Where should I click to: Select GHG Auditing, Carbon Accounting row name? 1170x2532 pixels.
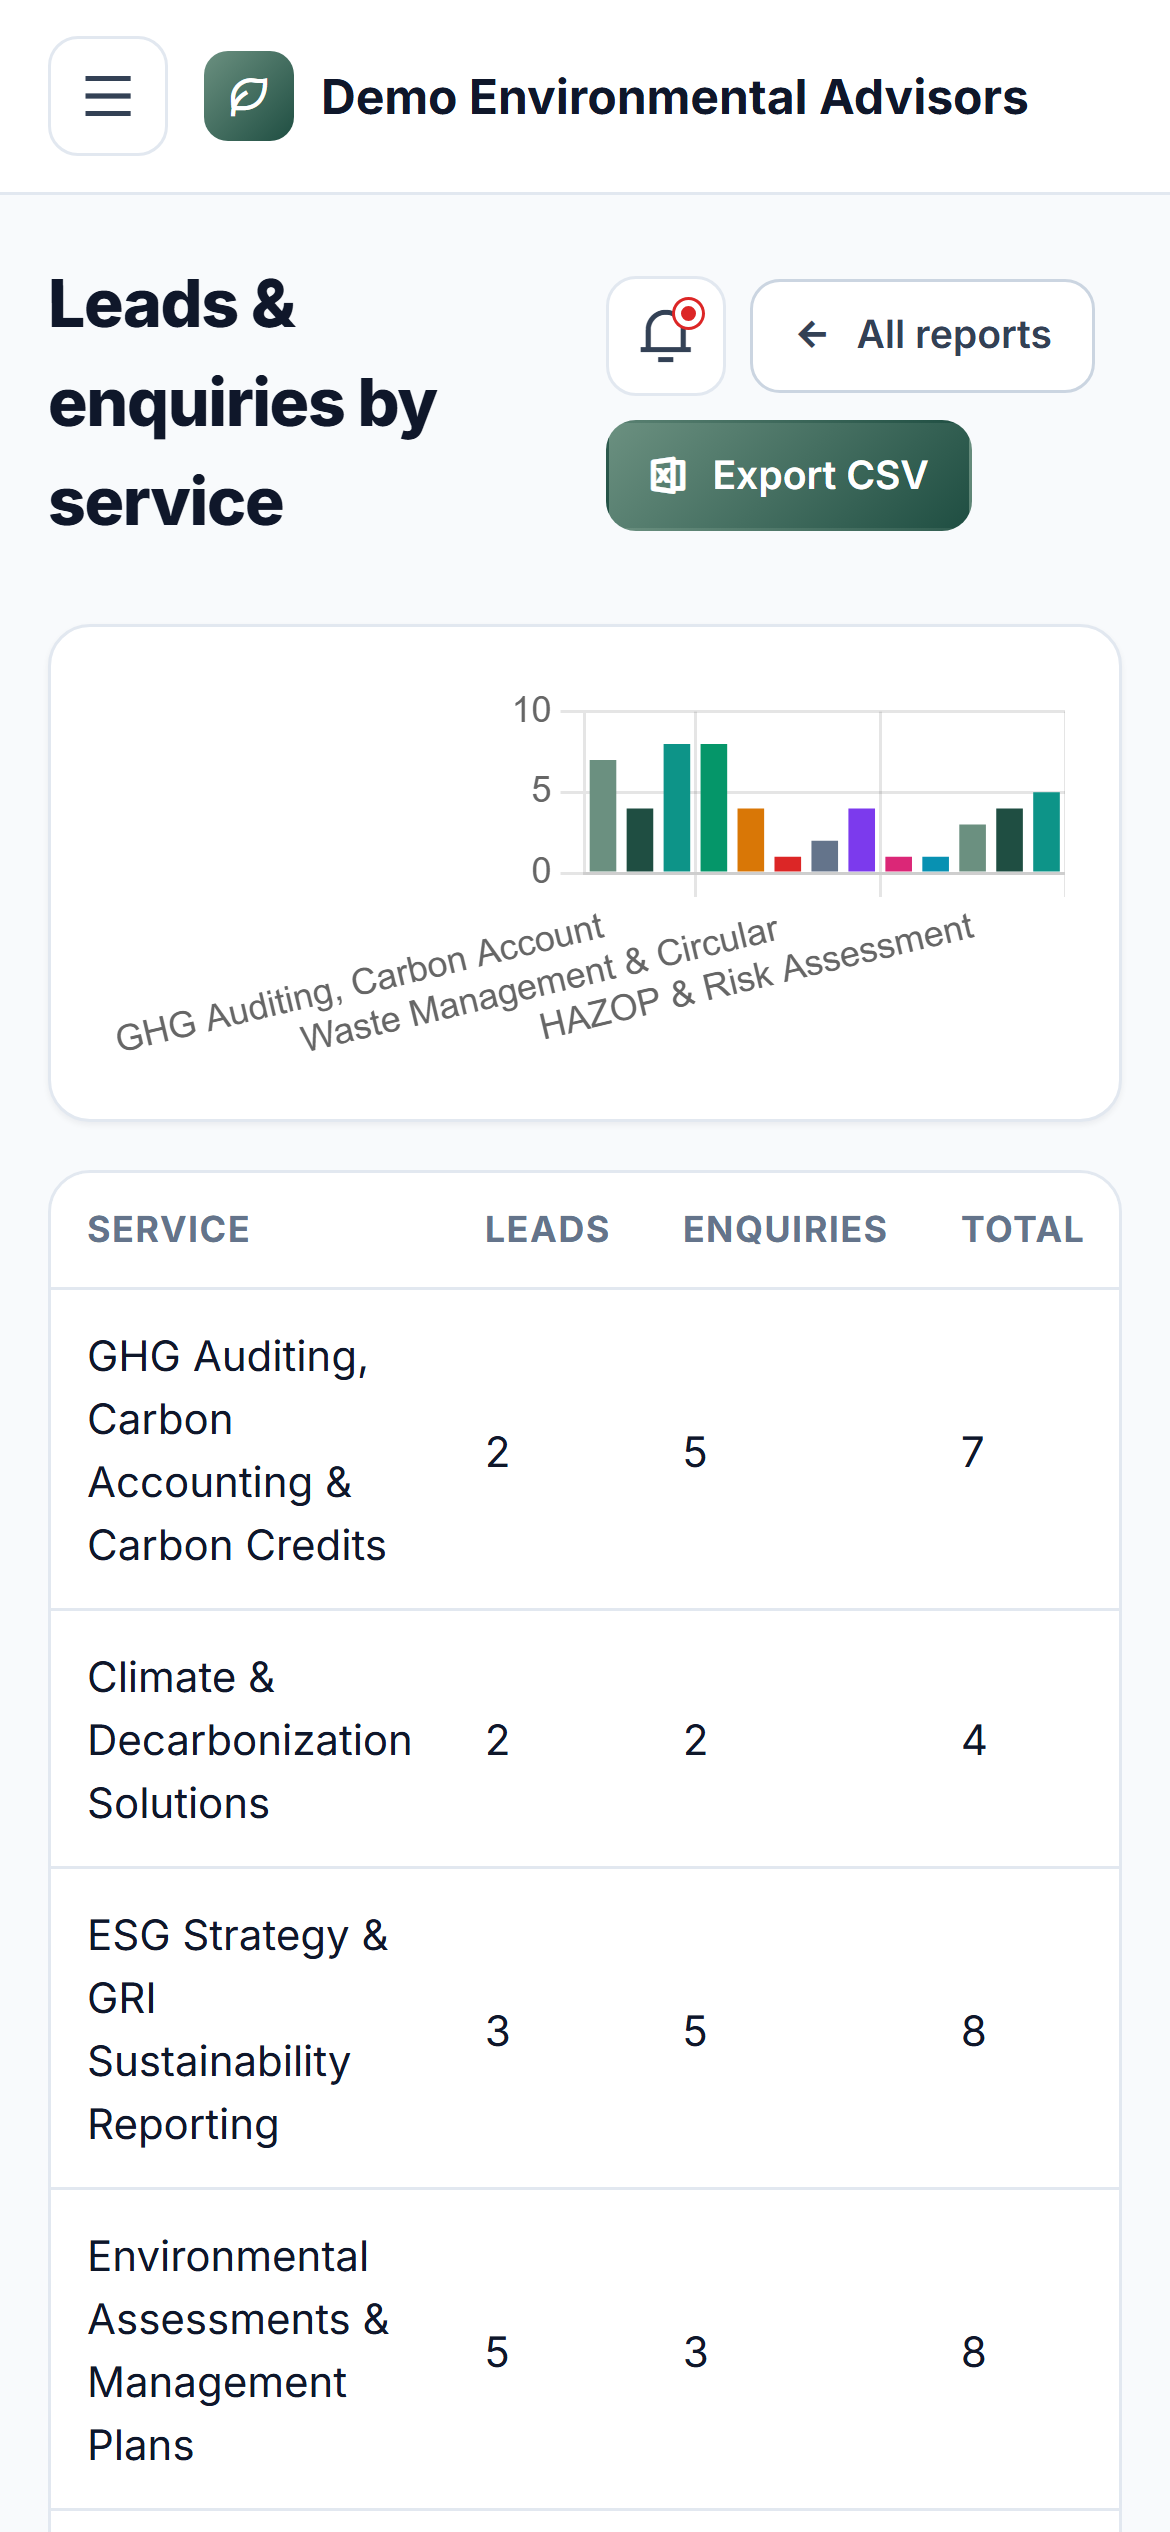pyautogui.click(x=237, y=1451)
